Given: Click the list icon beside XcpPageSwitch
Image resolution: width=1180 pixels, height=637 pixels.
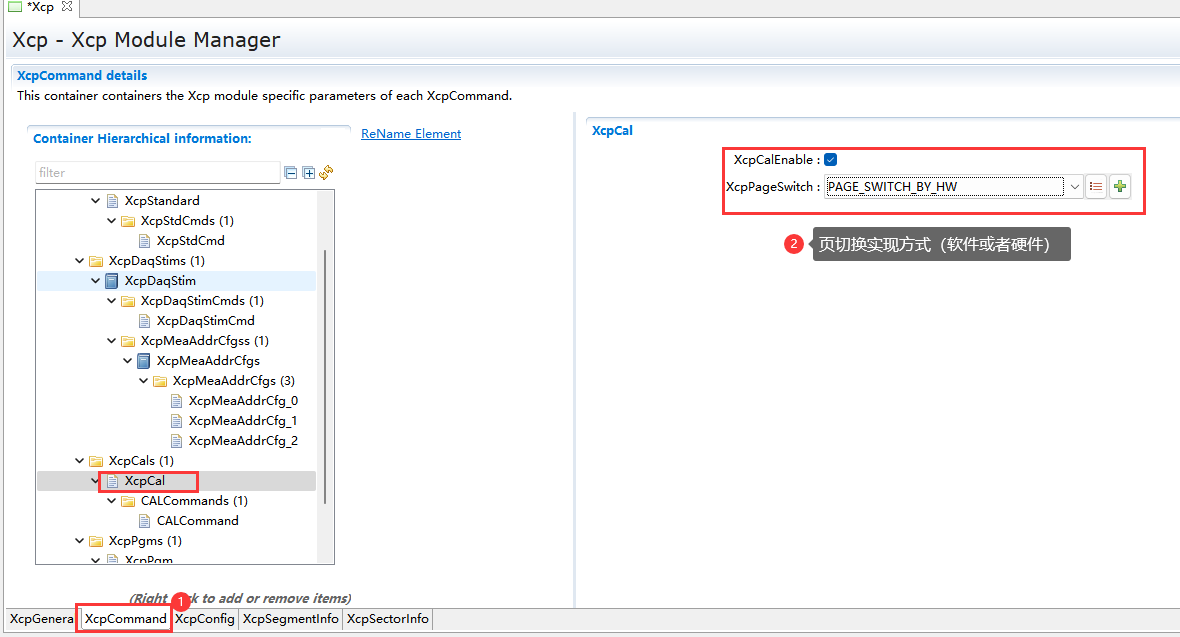Looking at the screenshot, I should pyautogui.click(x=1096, y=187).
